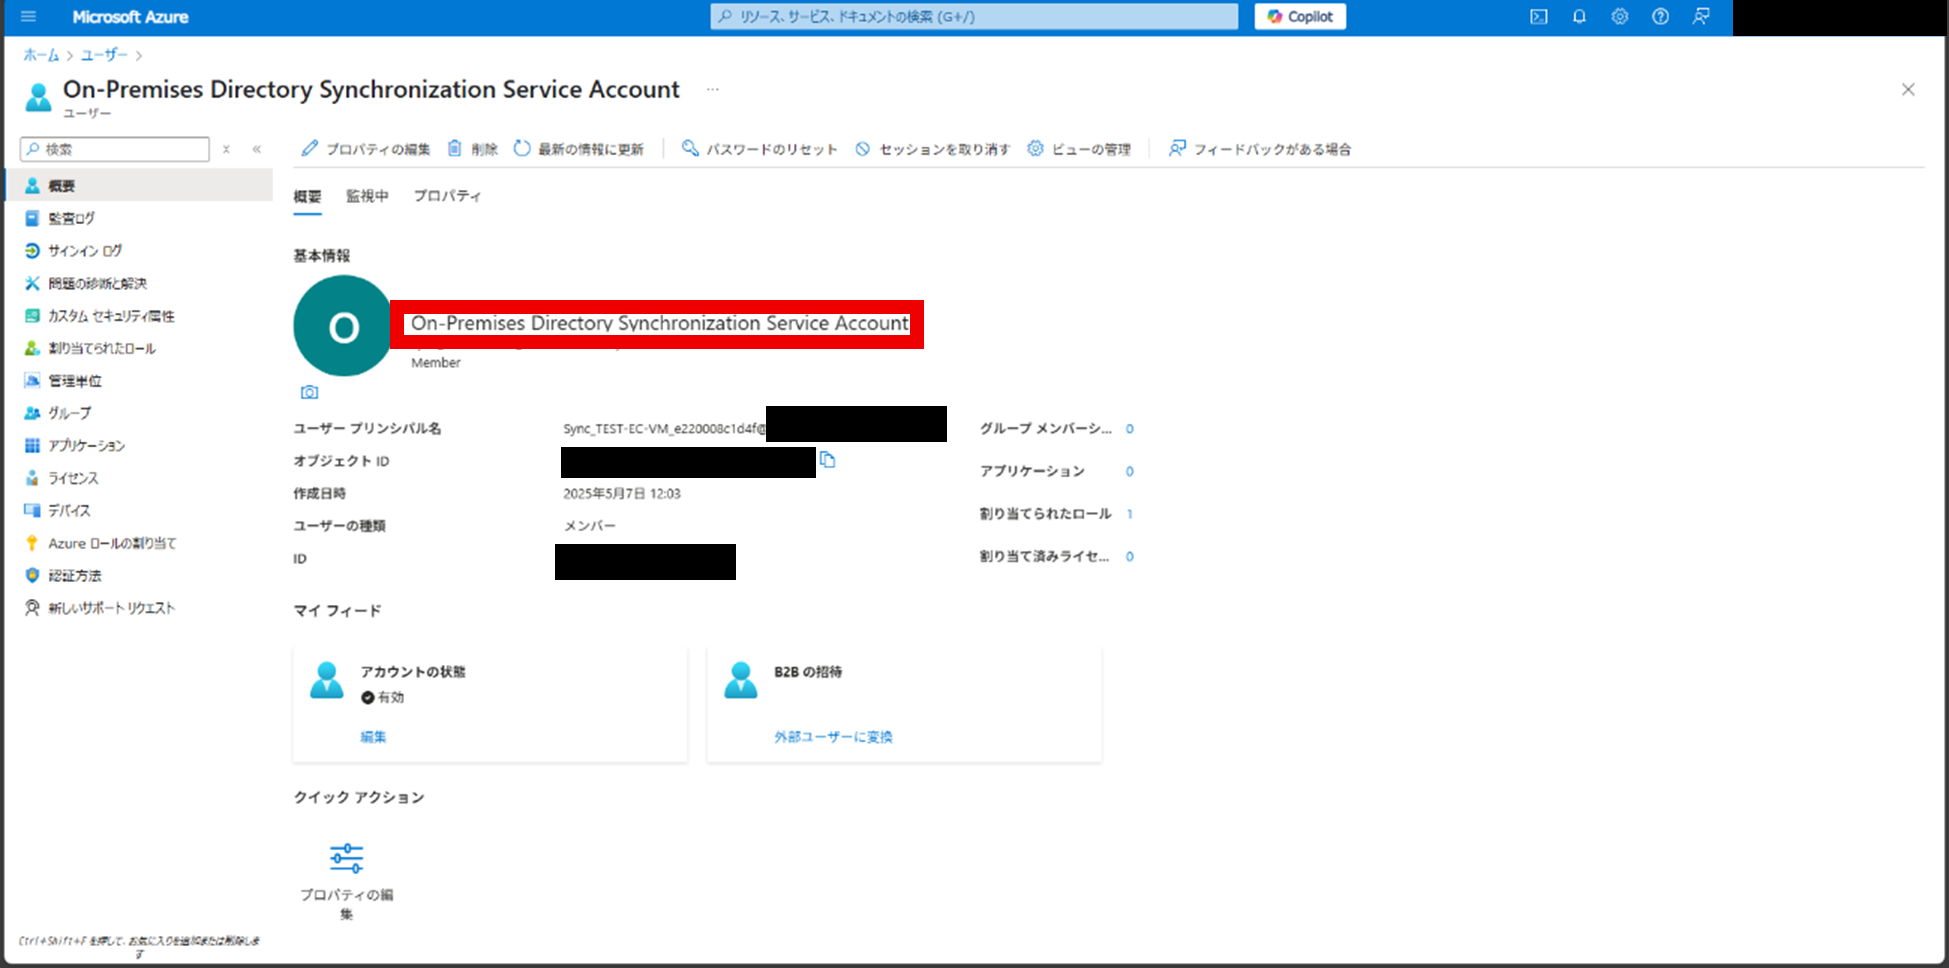1949x968 pixels.
Task: Go to ホーム breadcrumb
Action: click(41, 55)
